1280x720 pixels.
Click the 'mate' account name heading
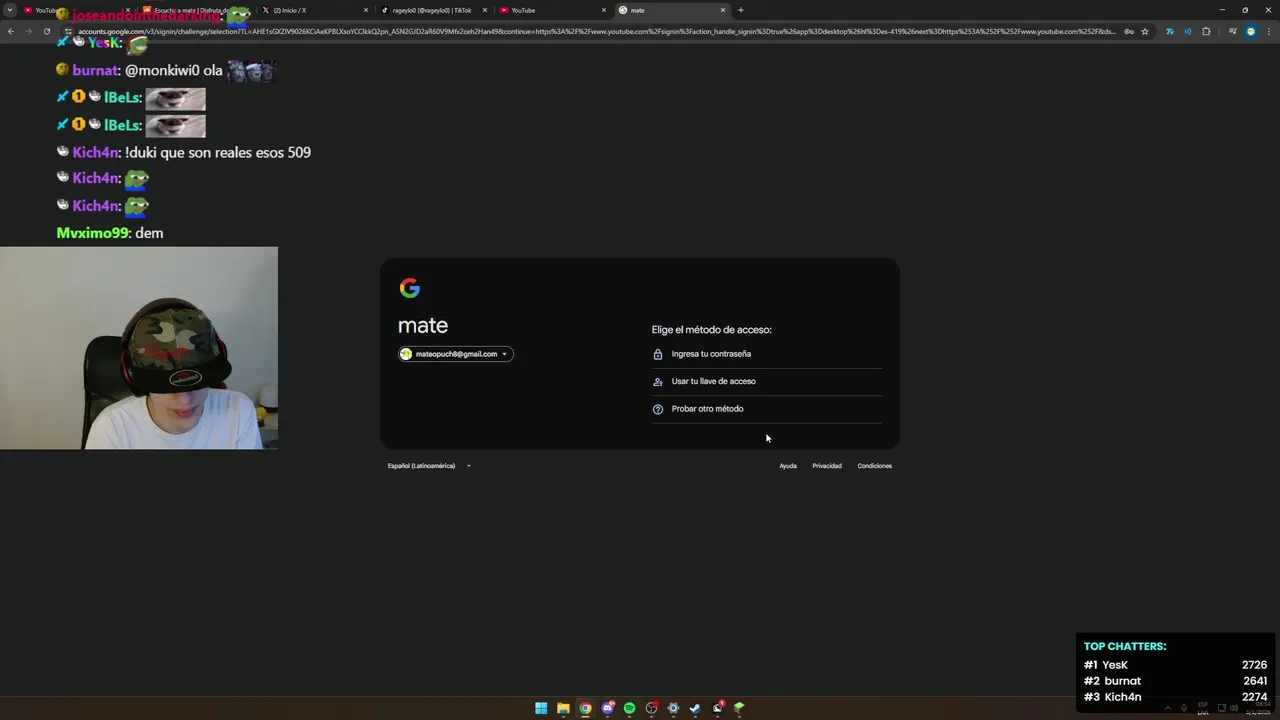click(x=423, y=326)
